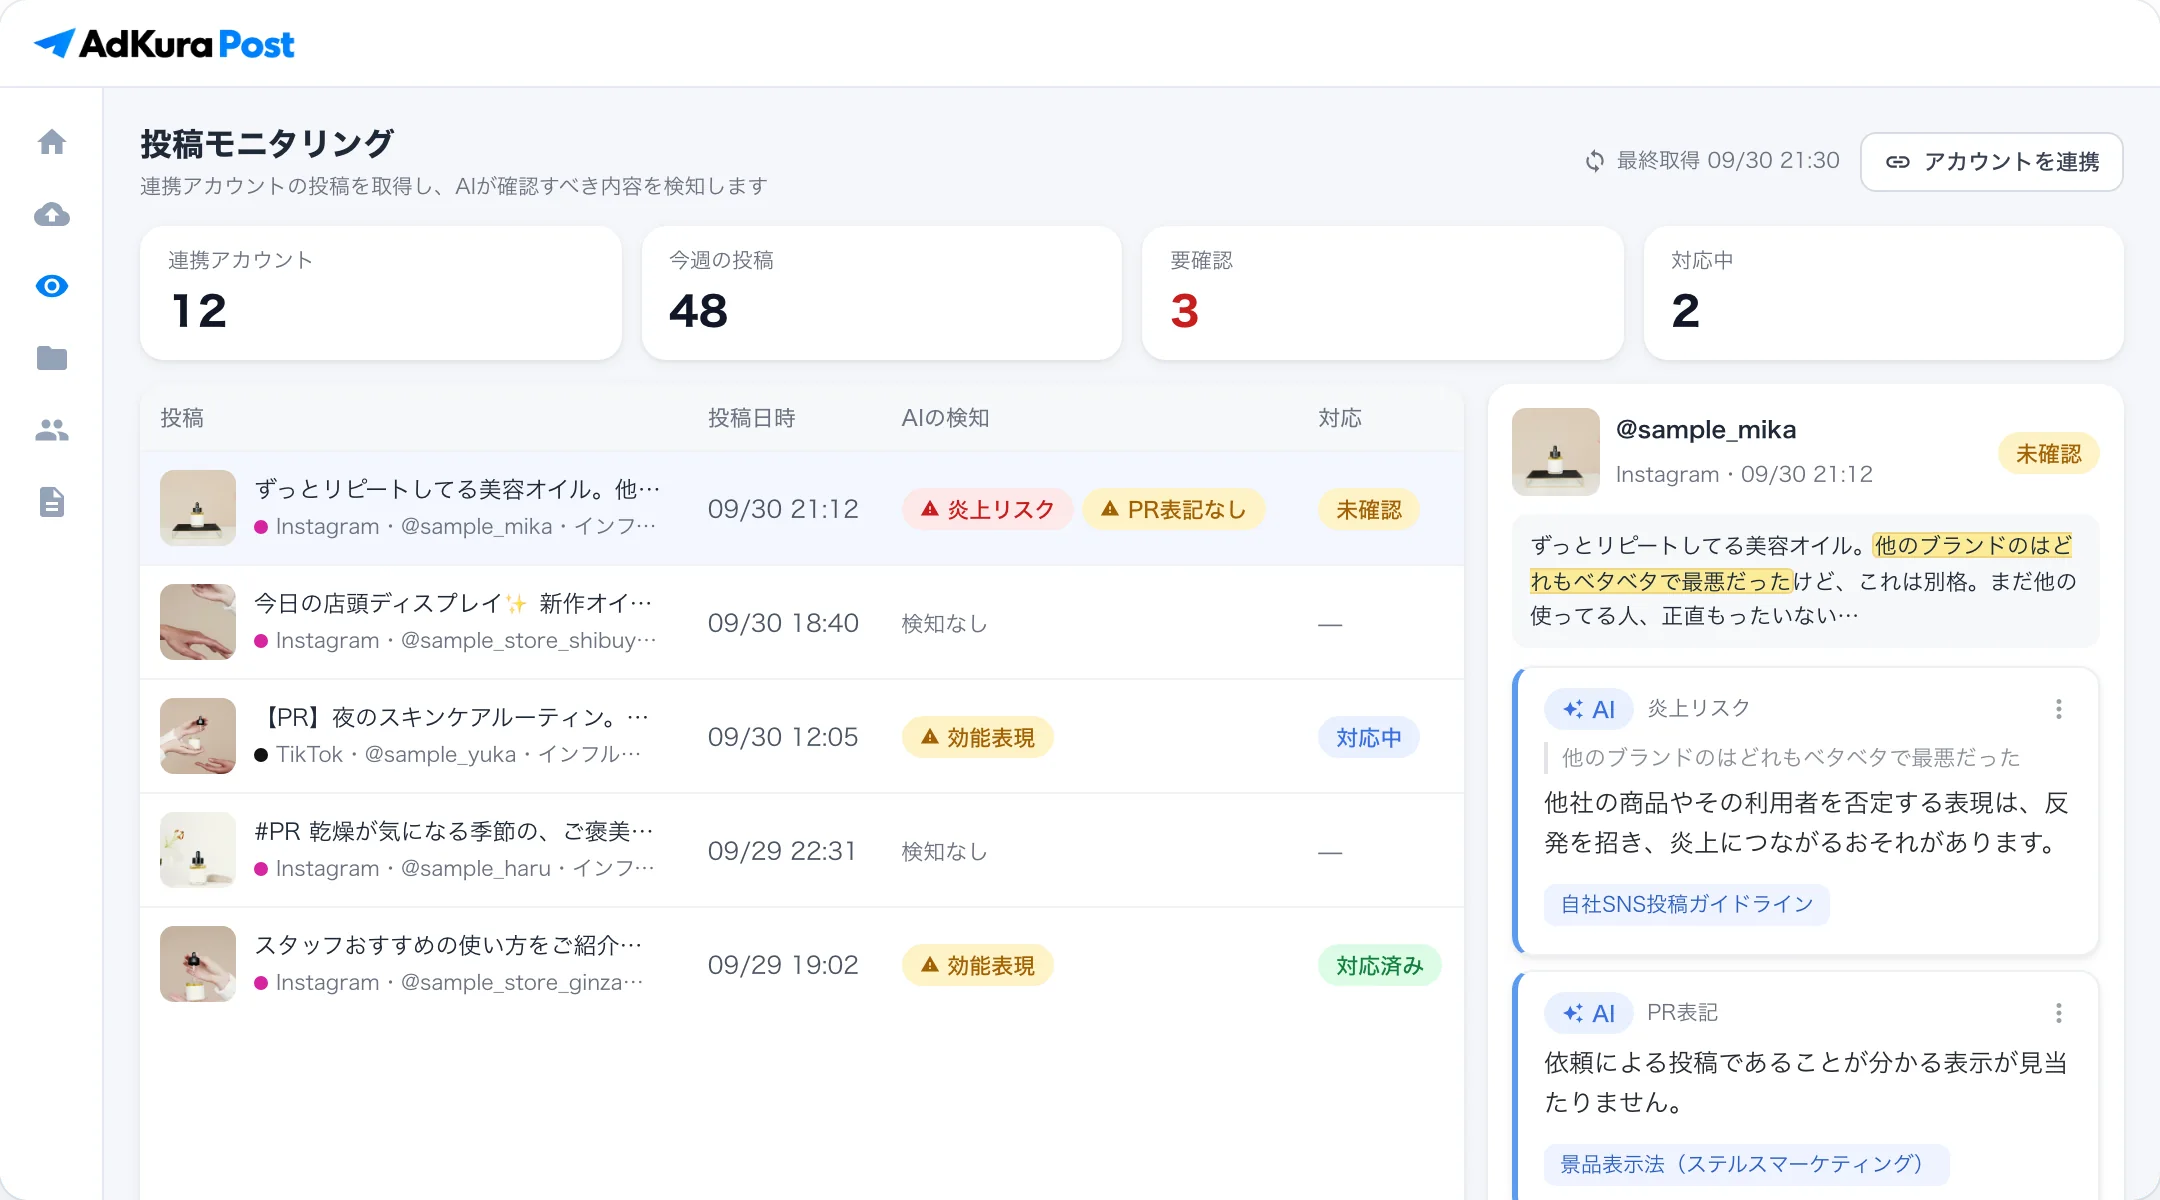Click the 対応中 status badge for sample_yuka
This screenshot has width=2160, height=1200.
coord(1369,738)
